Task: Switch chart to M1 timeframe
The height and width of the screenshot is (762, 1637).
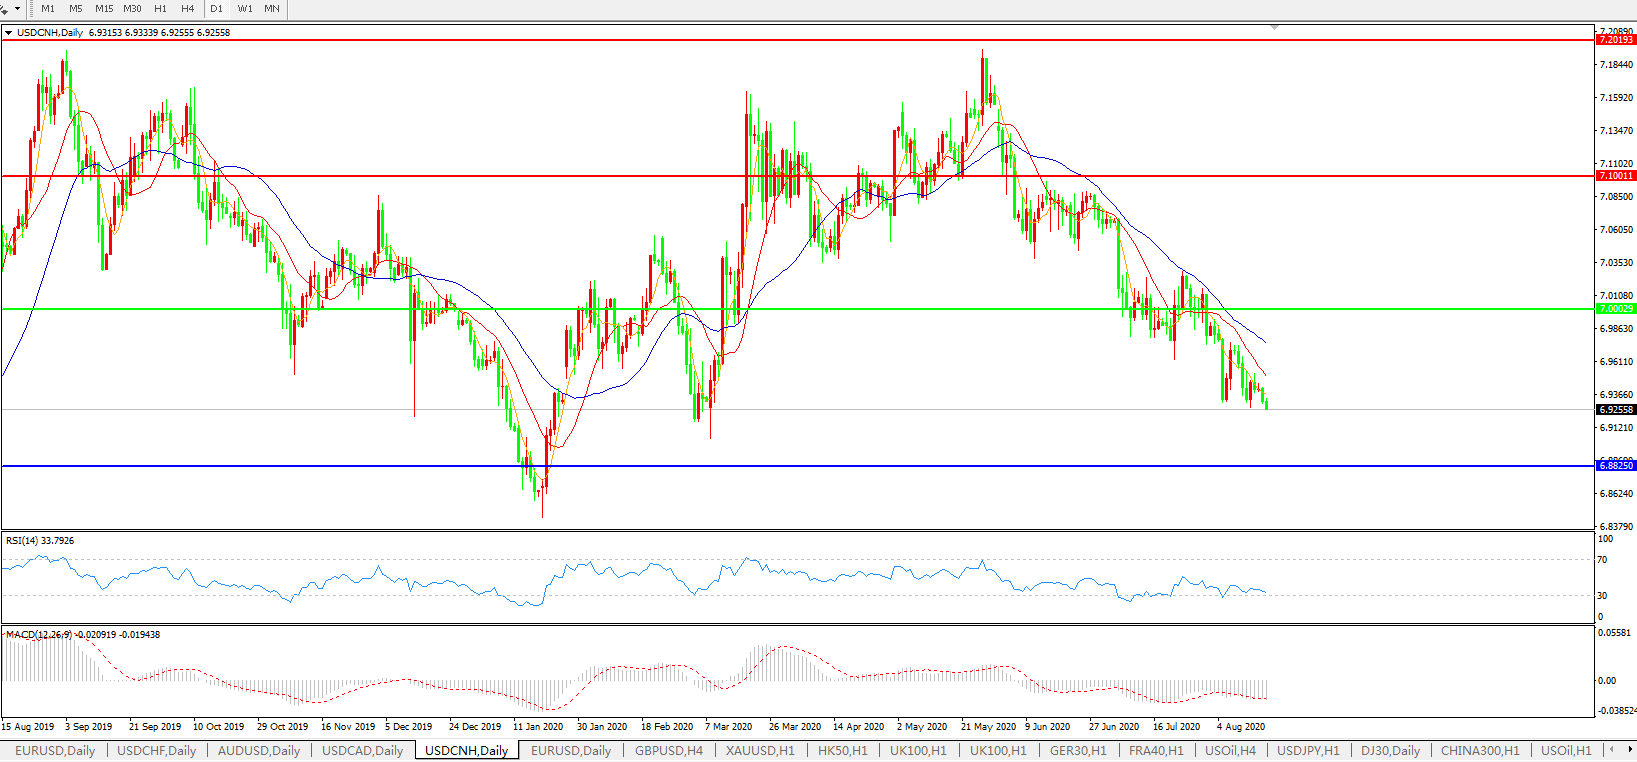Action: 48,9
